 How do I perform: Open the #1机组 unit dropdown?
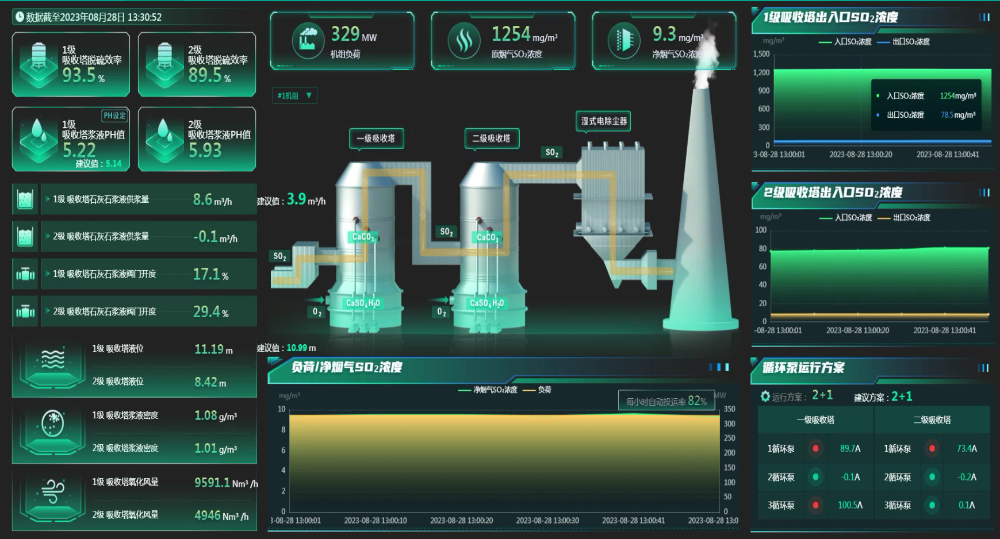coord(295,96)
